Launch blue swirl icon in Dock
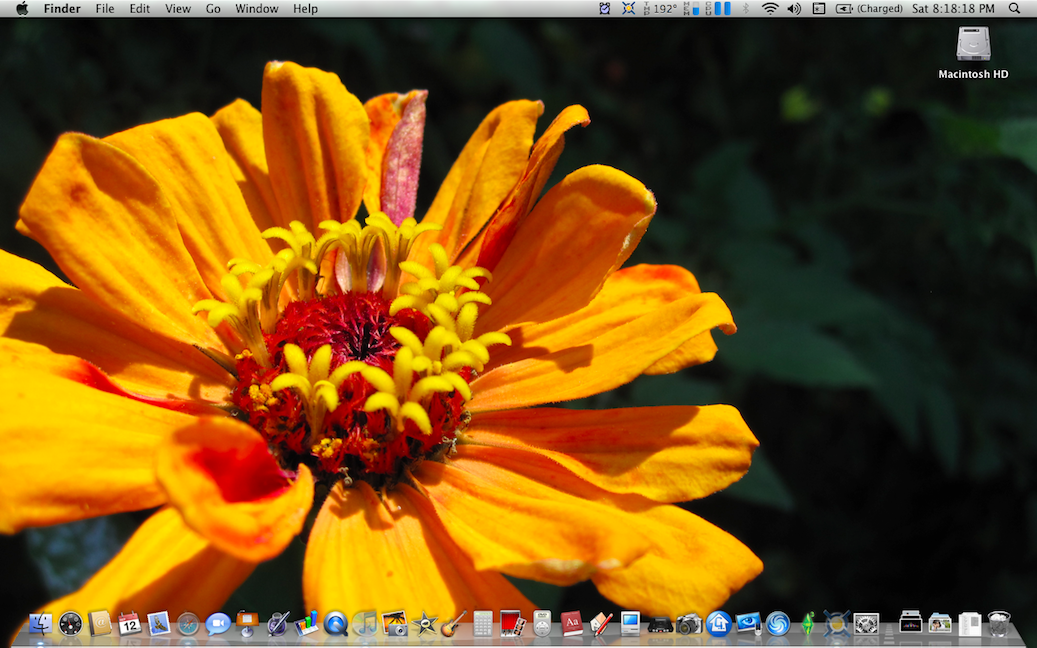Image resolution: width=1037 pixels, height=648 pixels. (778, 624)
